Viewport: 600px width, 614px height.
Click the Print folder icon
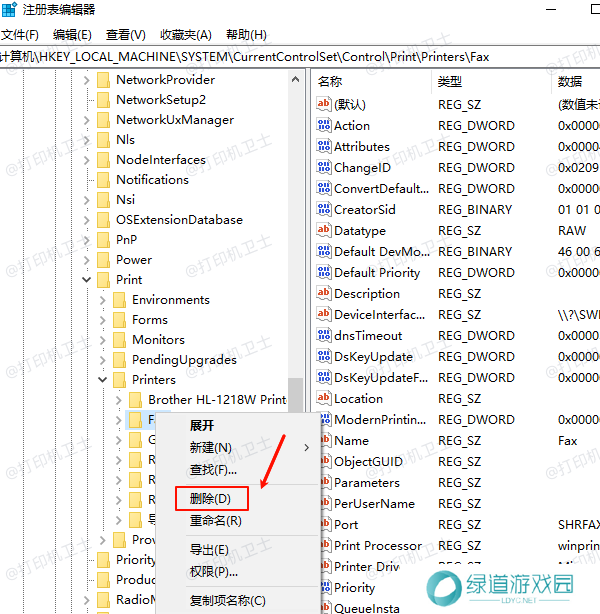[x=103, y=280]
